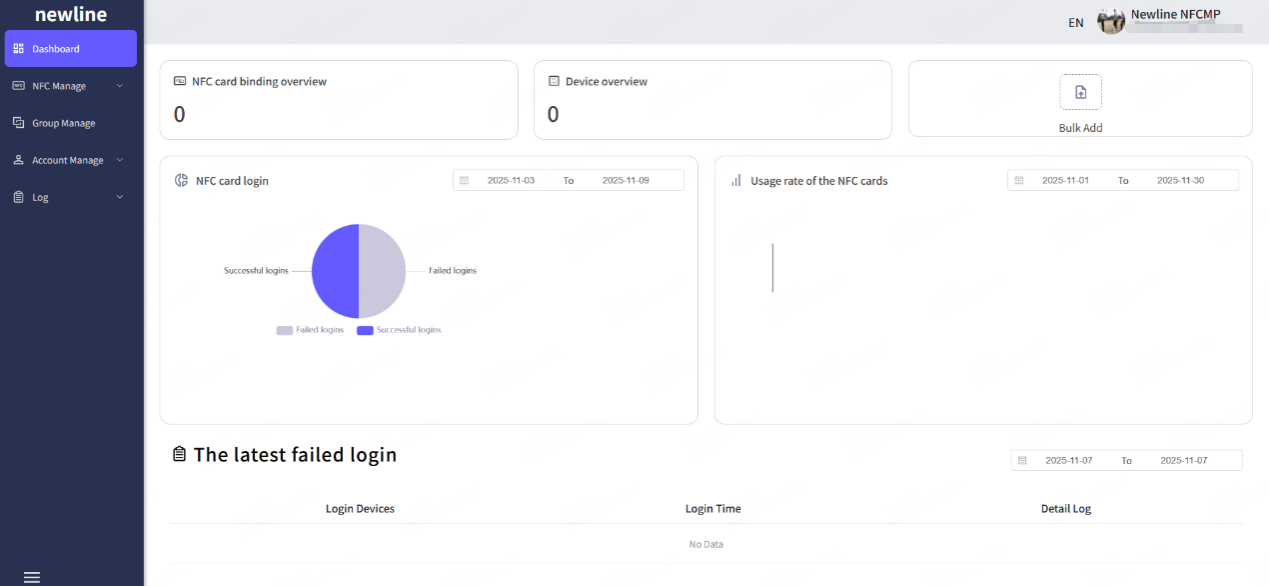Click the hamburger menu icon at sidebar bottom
The height and width of the screenshot is (586, 1269).
coord(31,577)
